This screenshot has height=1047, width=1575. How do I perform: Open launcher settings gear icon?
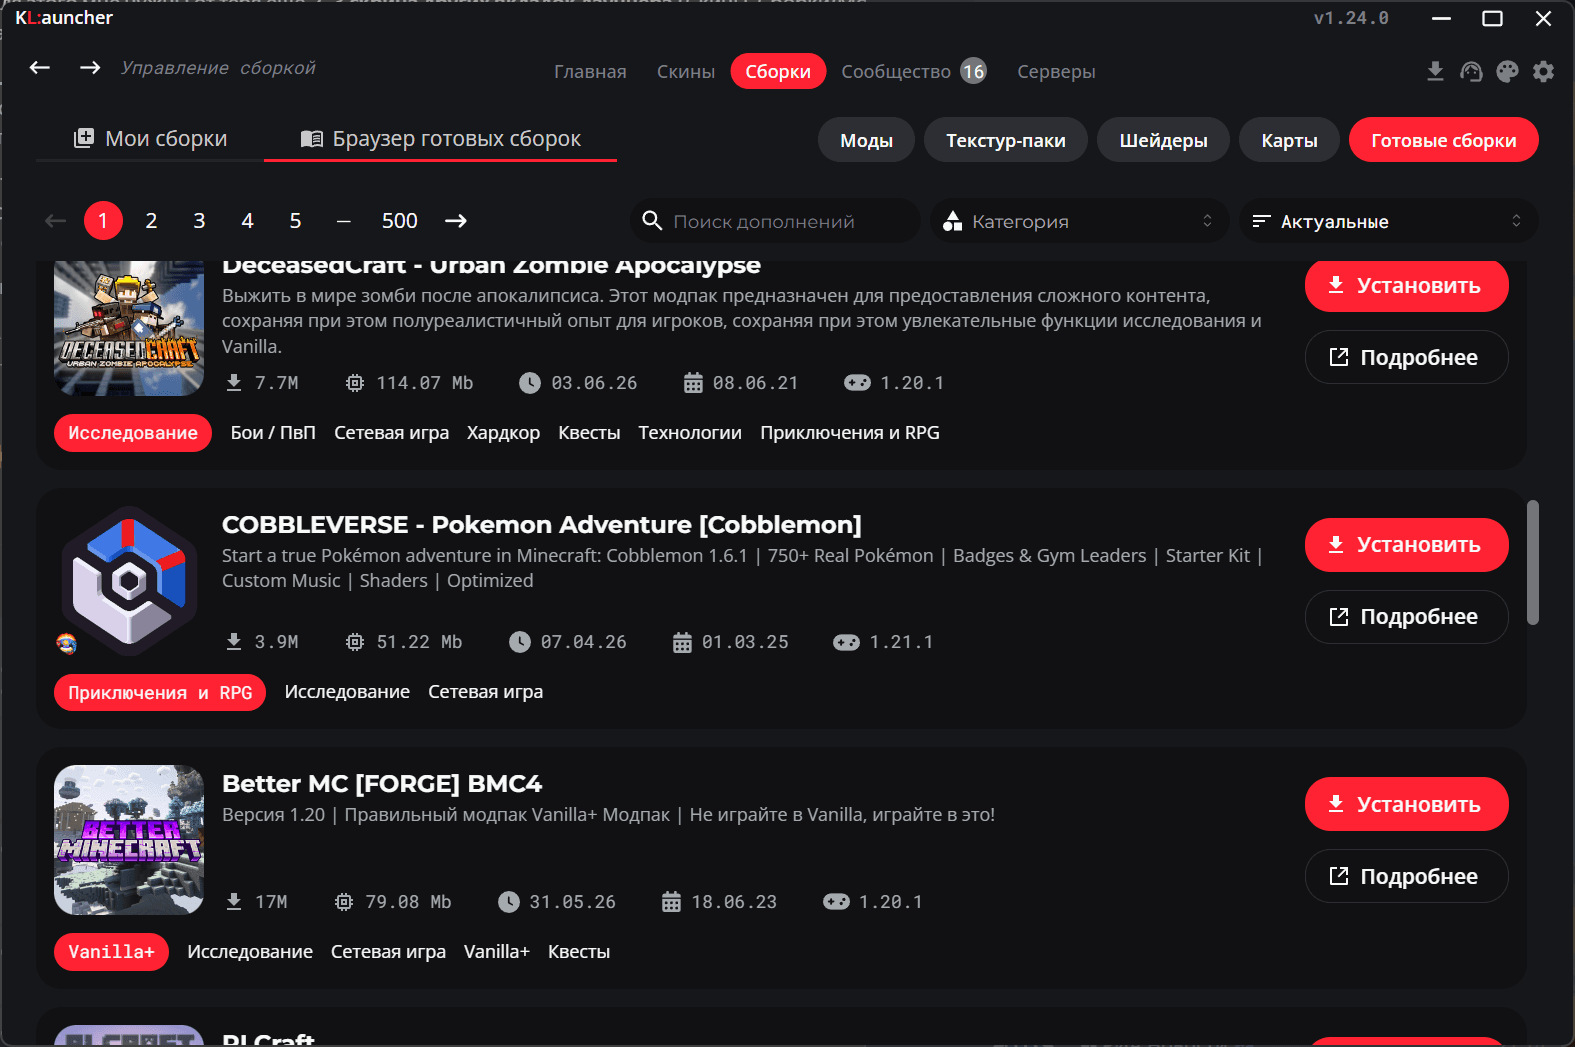[x=1543, y=71]
